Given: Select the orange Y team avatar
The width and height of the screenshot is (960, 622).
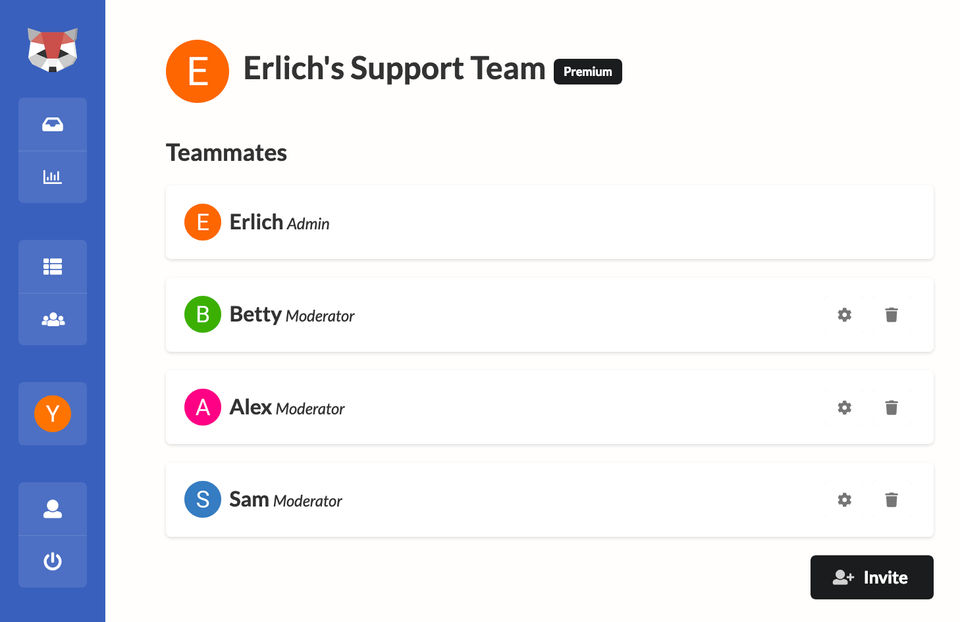Looking at the screenshot, I should [53, 413].
